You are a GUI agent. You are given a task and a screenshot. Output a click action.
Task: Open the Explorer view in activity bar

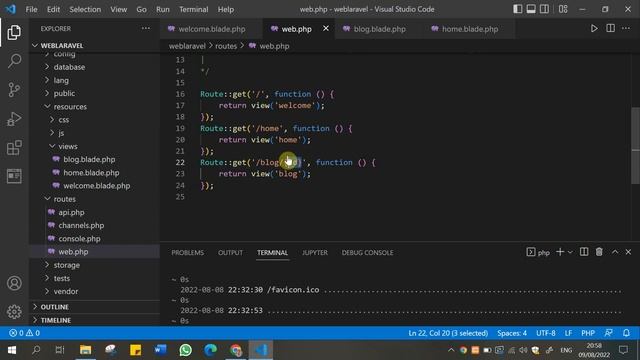coord(14,32)
